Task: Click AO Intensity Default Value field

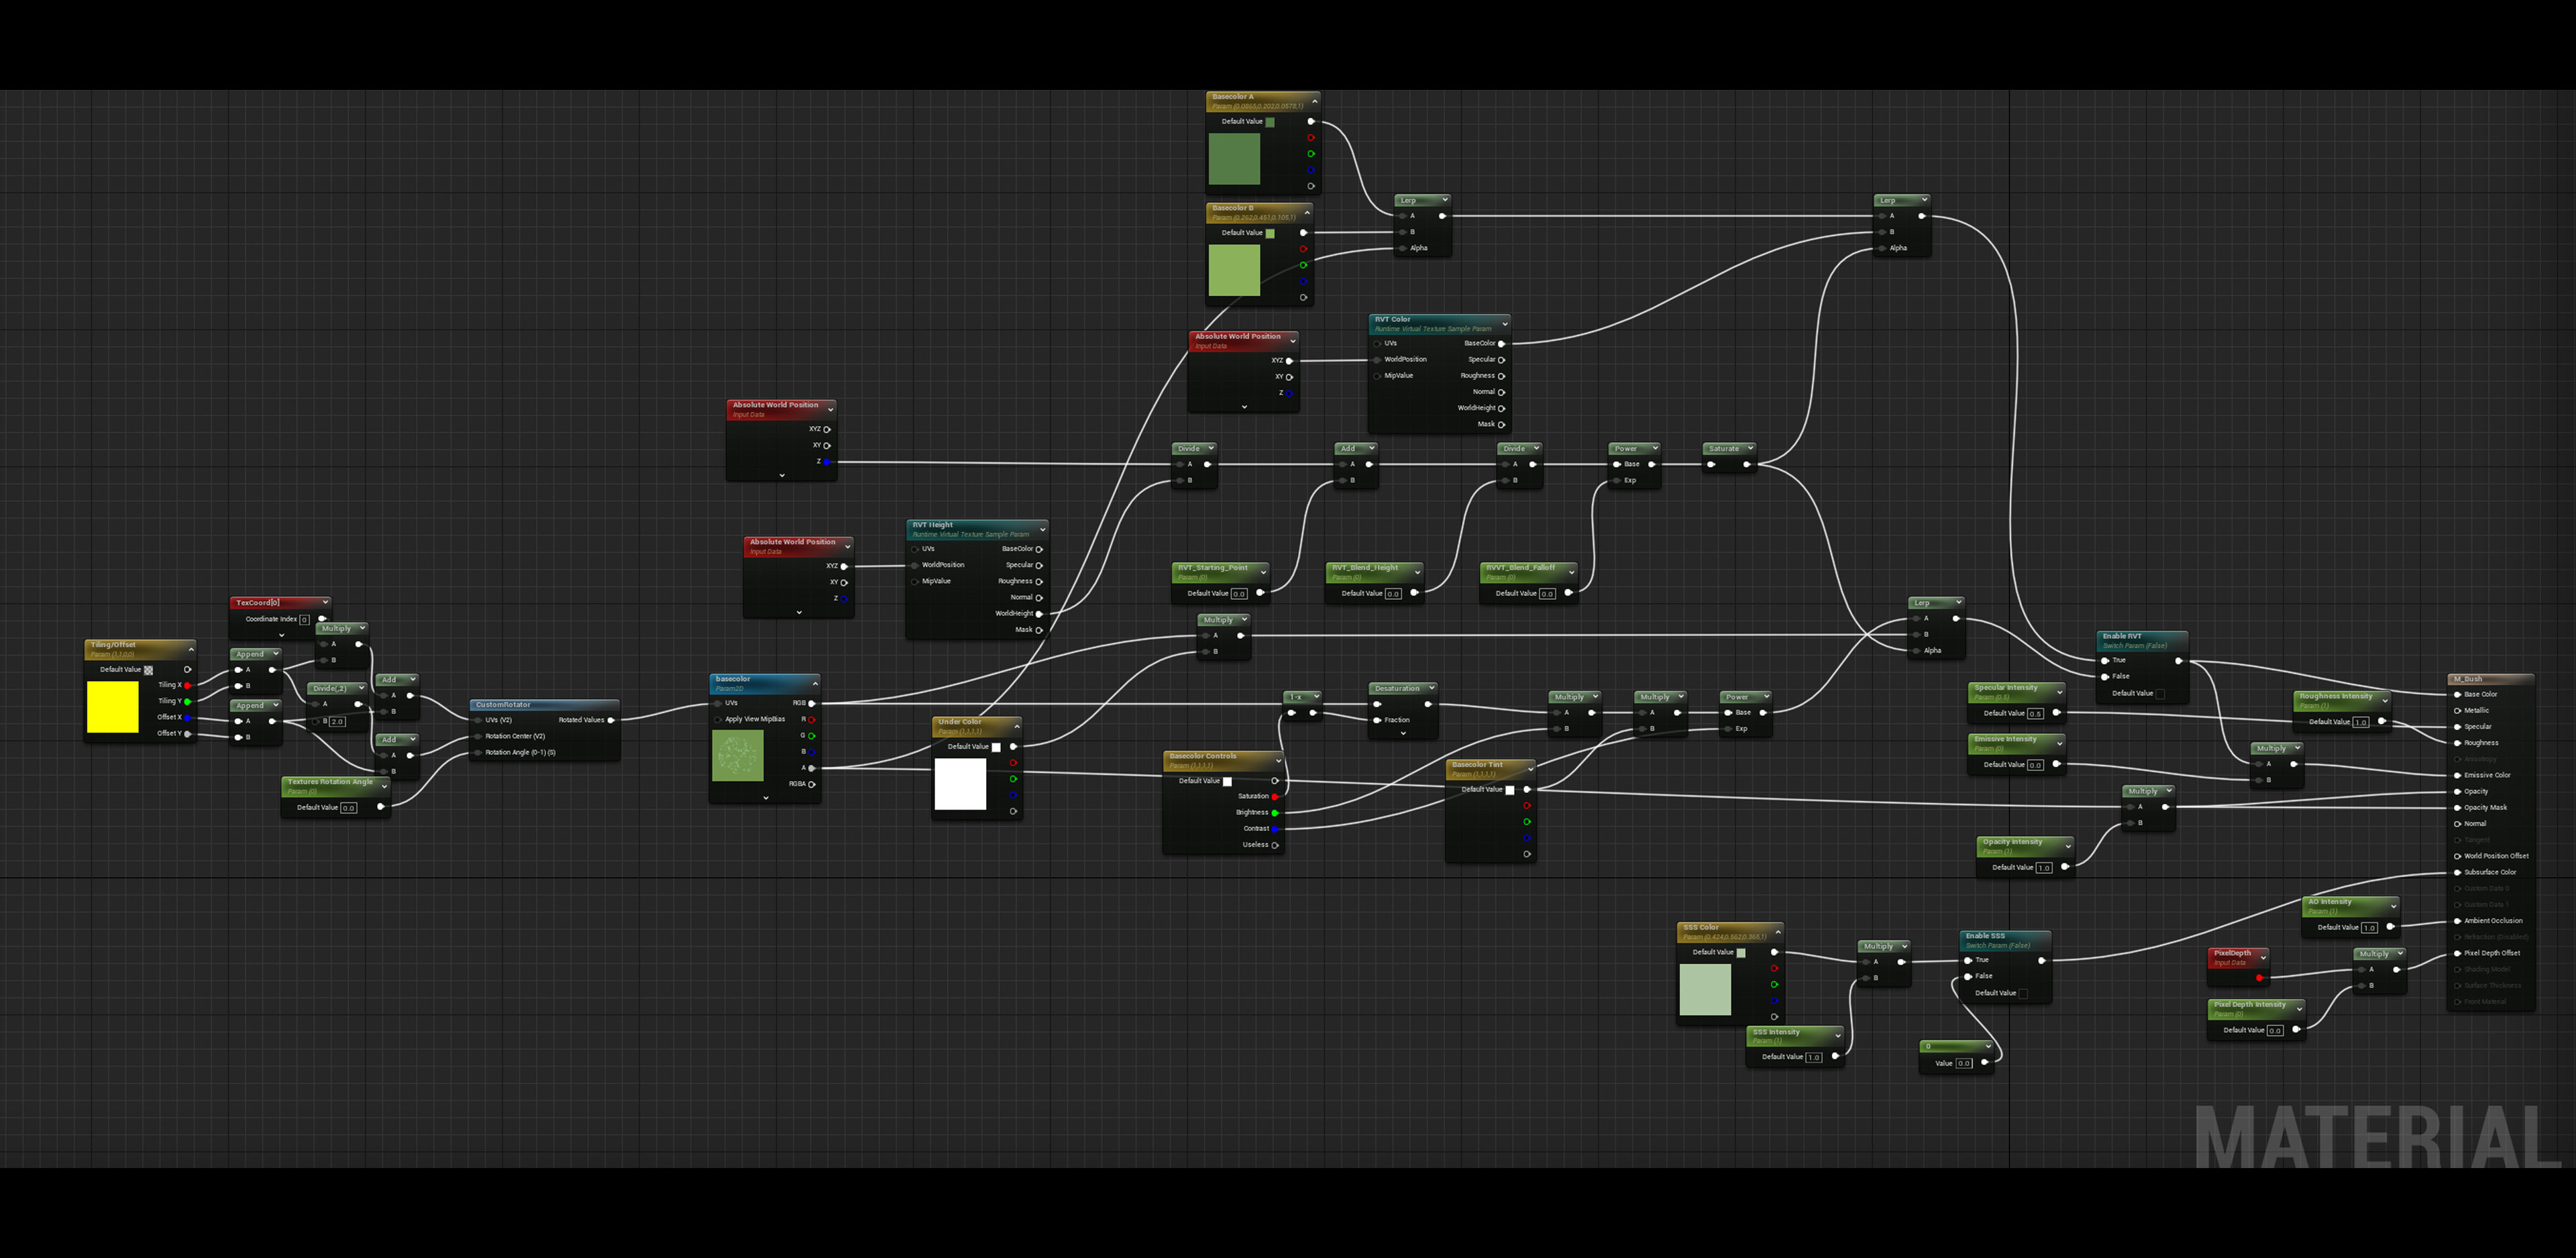Action: [x=2369, y=928]
